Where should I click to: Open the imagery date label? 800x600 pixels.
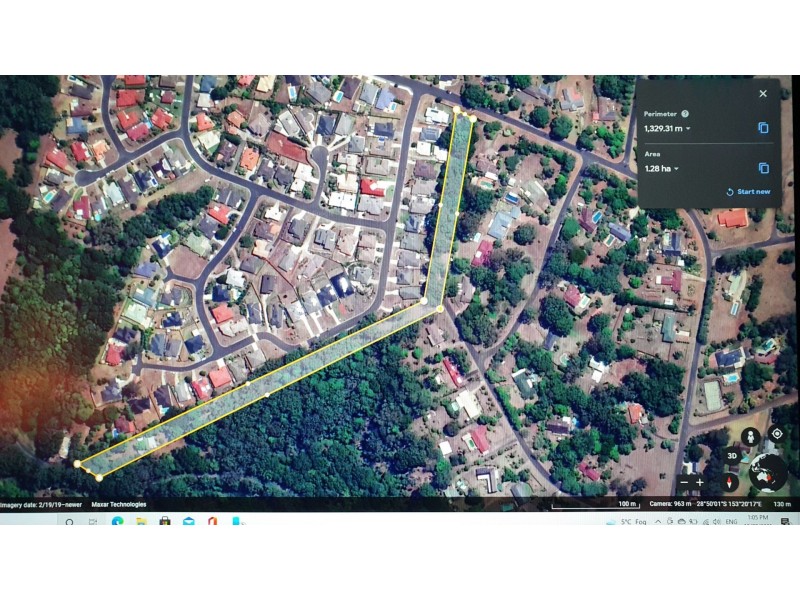tap(41, 505)
